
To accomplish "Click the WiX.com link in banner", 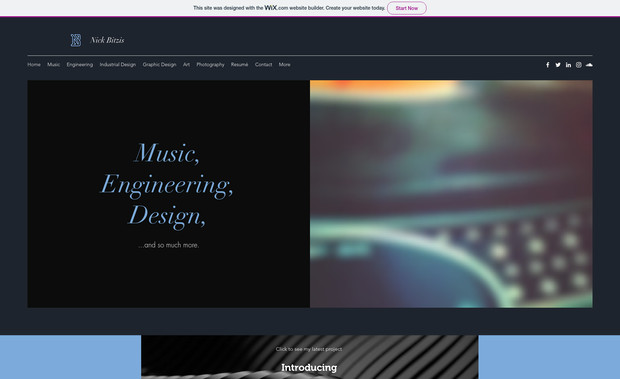I will (276, 8).
